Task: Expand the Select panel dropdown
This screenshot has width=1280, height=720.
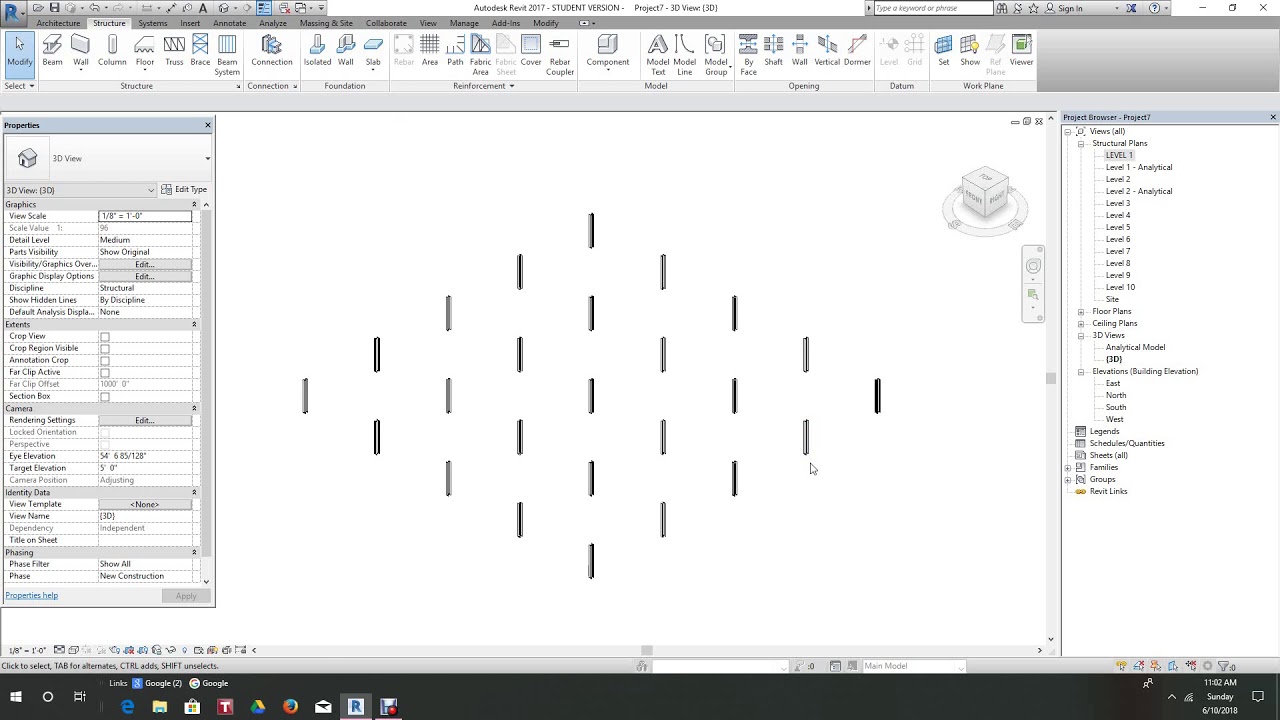Action: (19, 86)
